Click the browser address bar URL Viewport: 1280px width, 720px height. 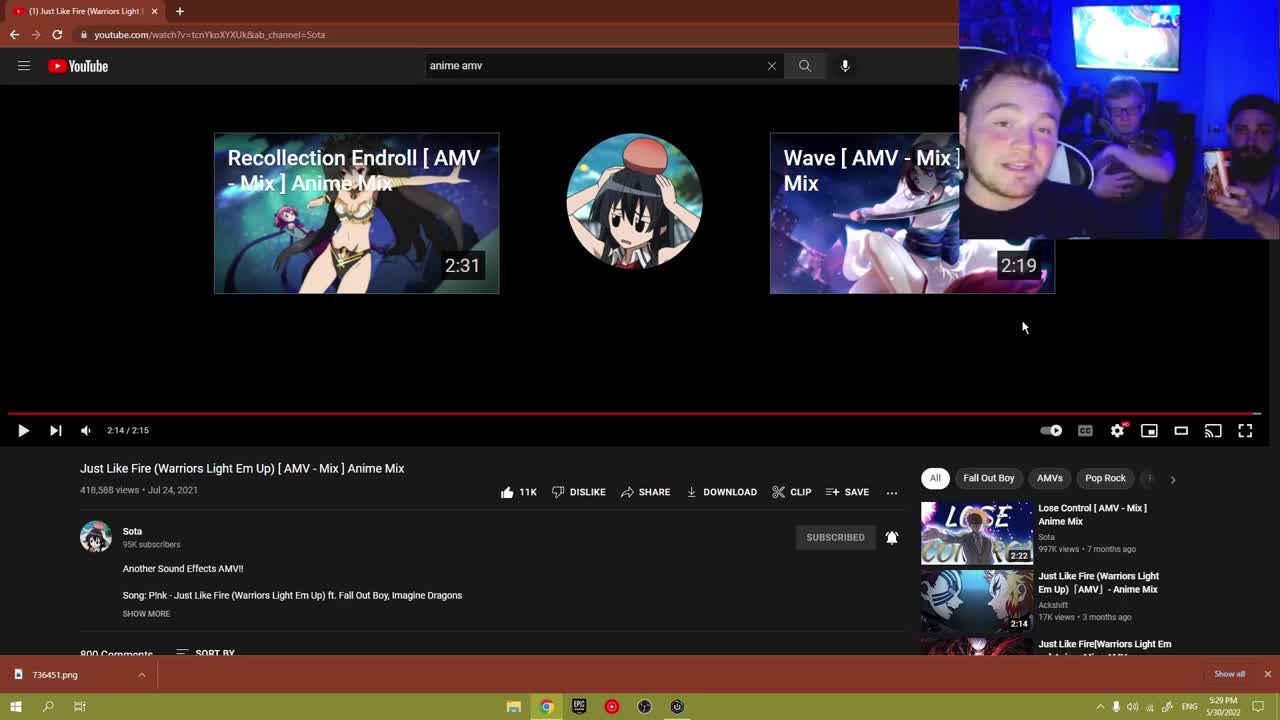tap(210, 35)
